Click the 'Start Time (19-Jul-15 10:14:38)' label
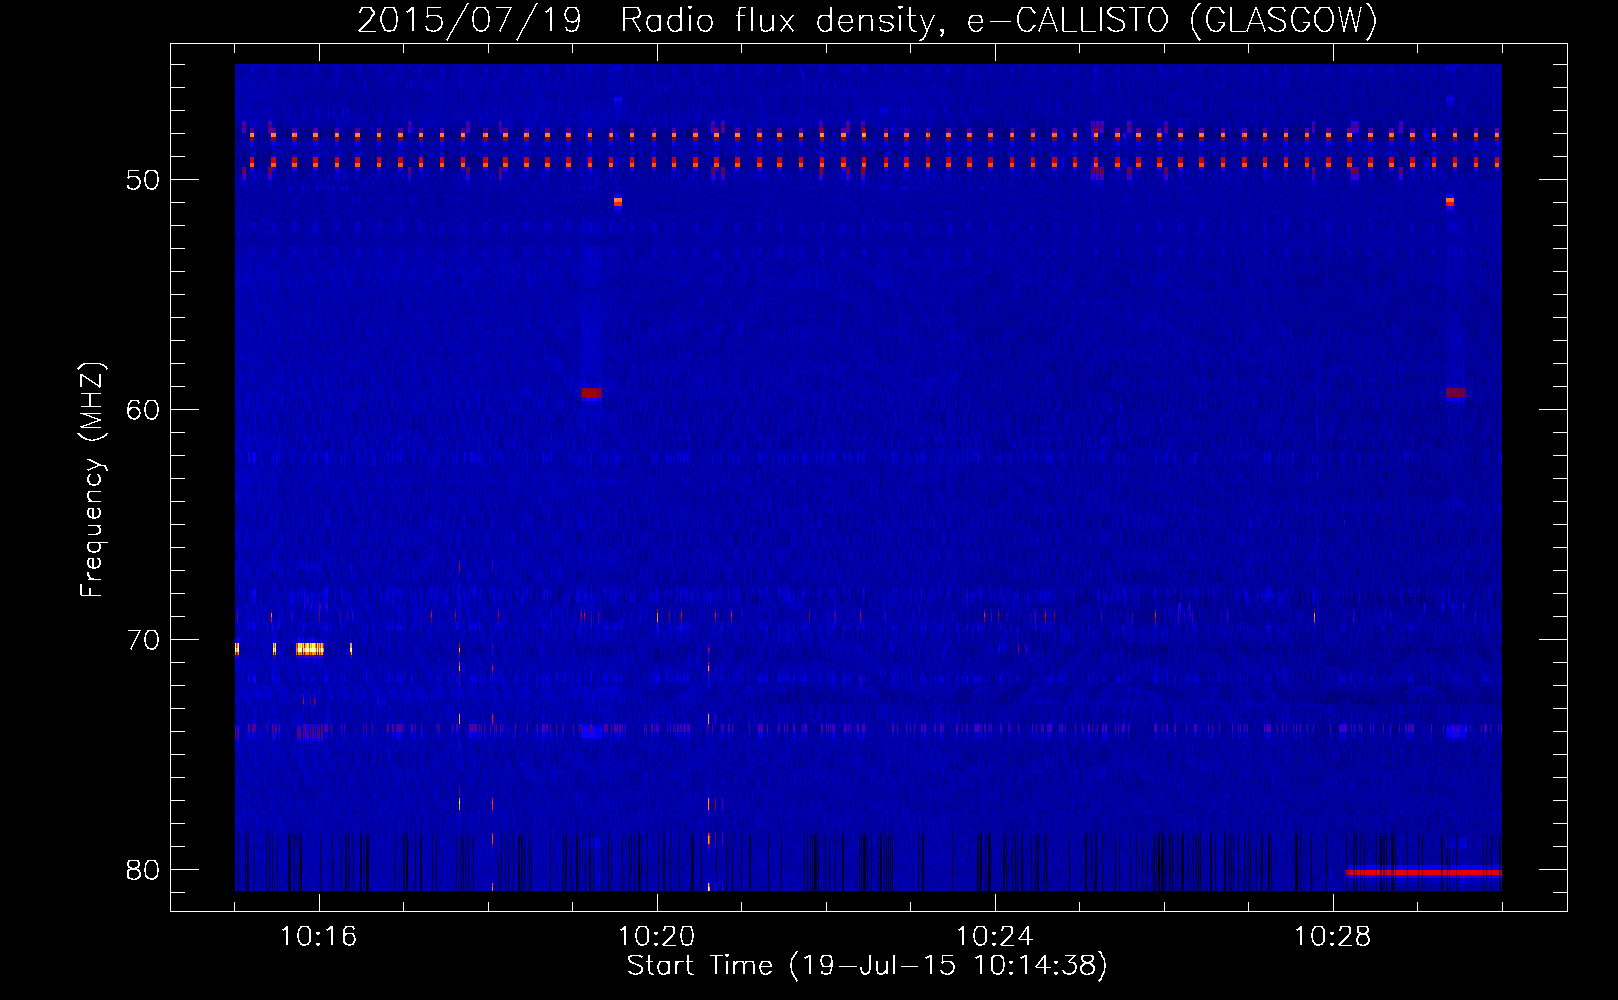 coord(867,965)
